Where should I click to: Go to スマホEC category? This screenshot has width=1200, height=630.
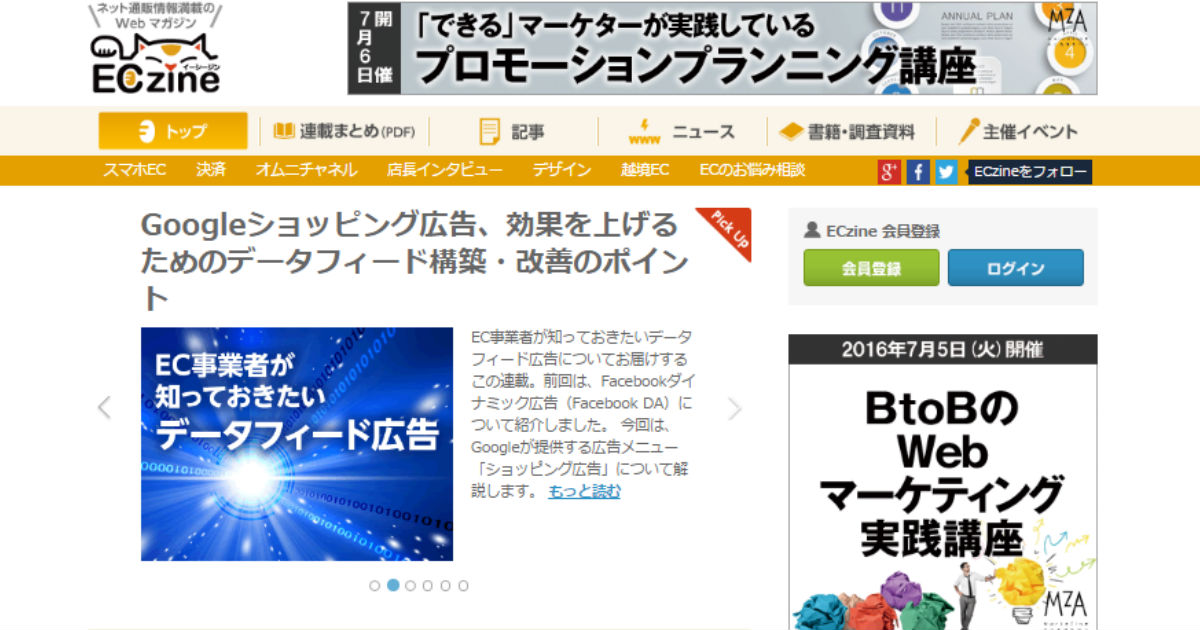pos(135,170)
